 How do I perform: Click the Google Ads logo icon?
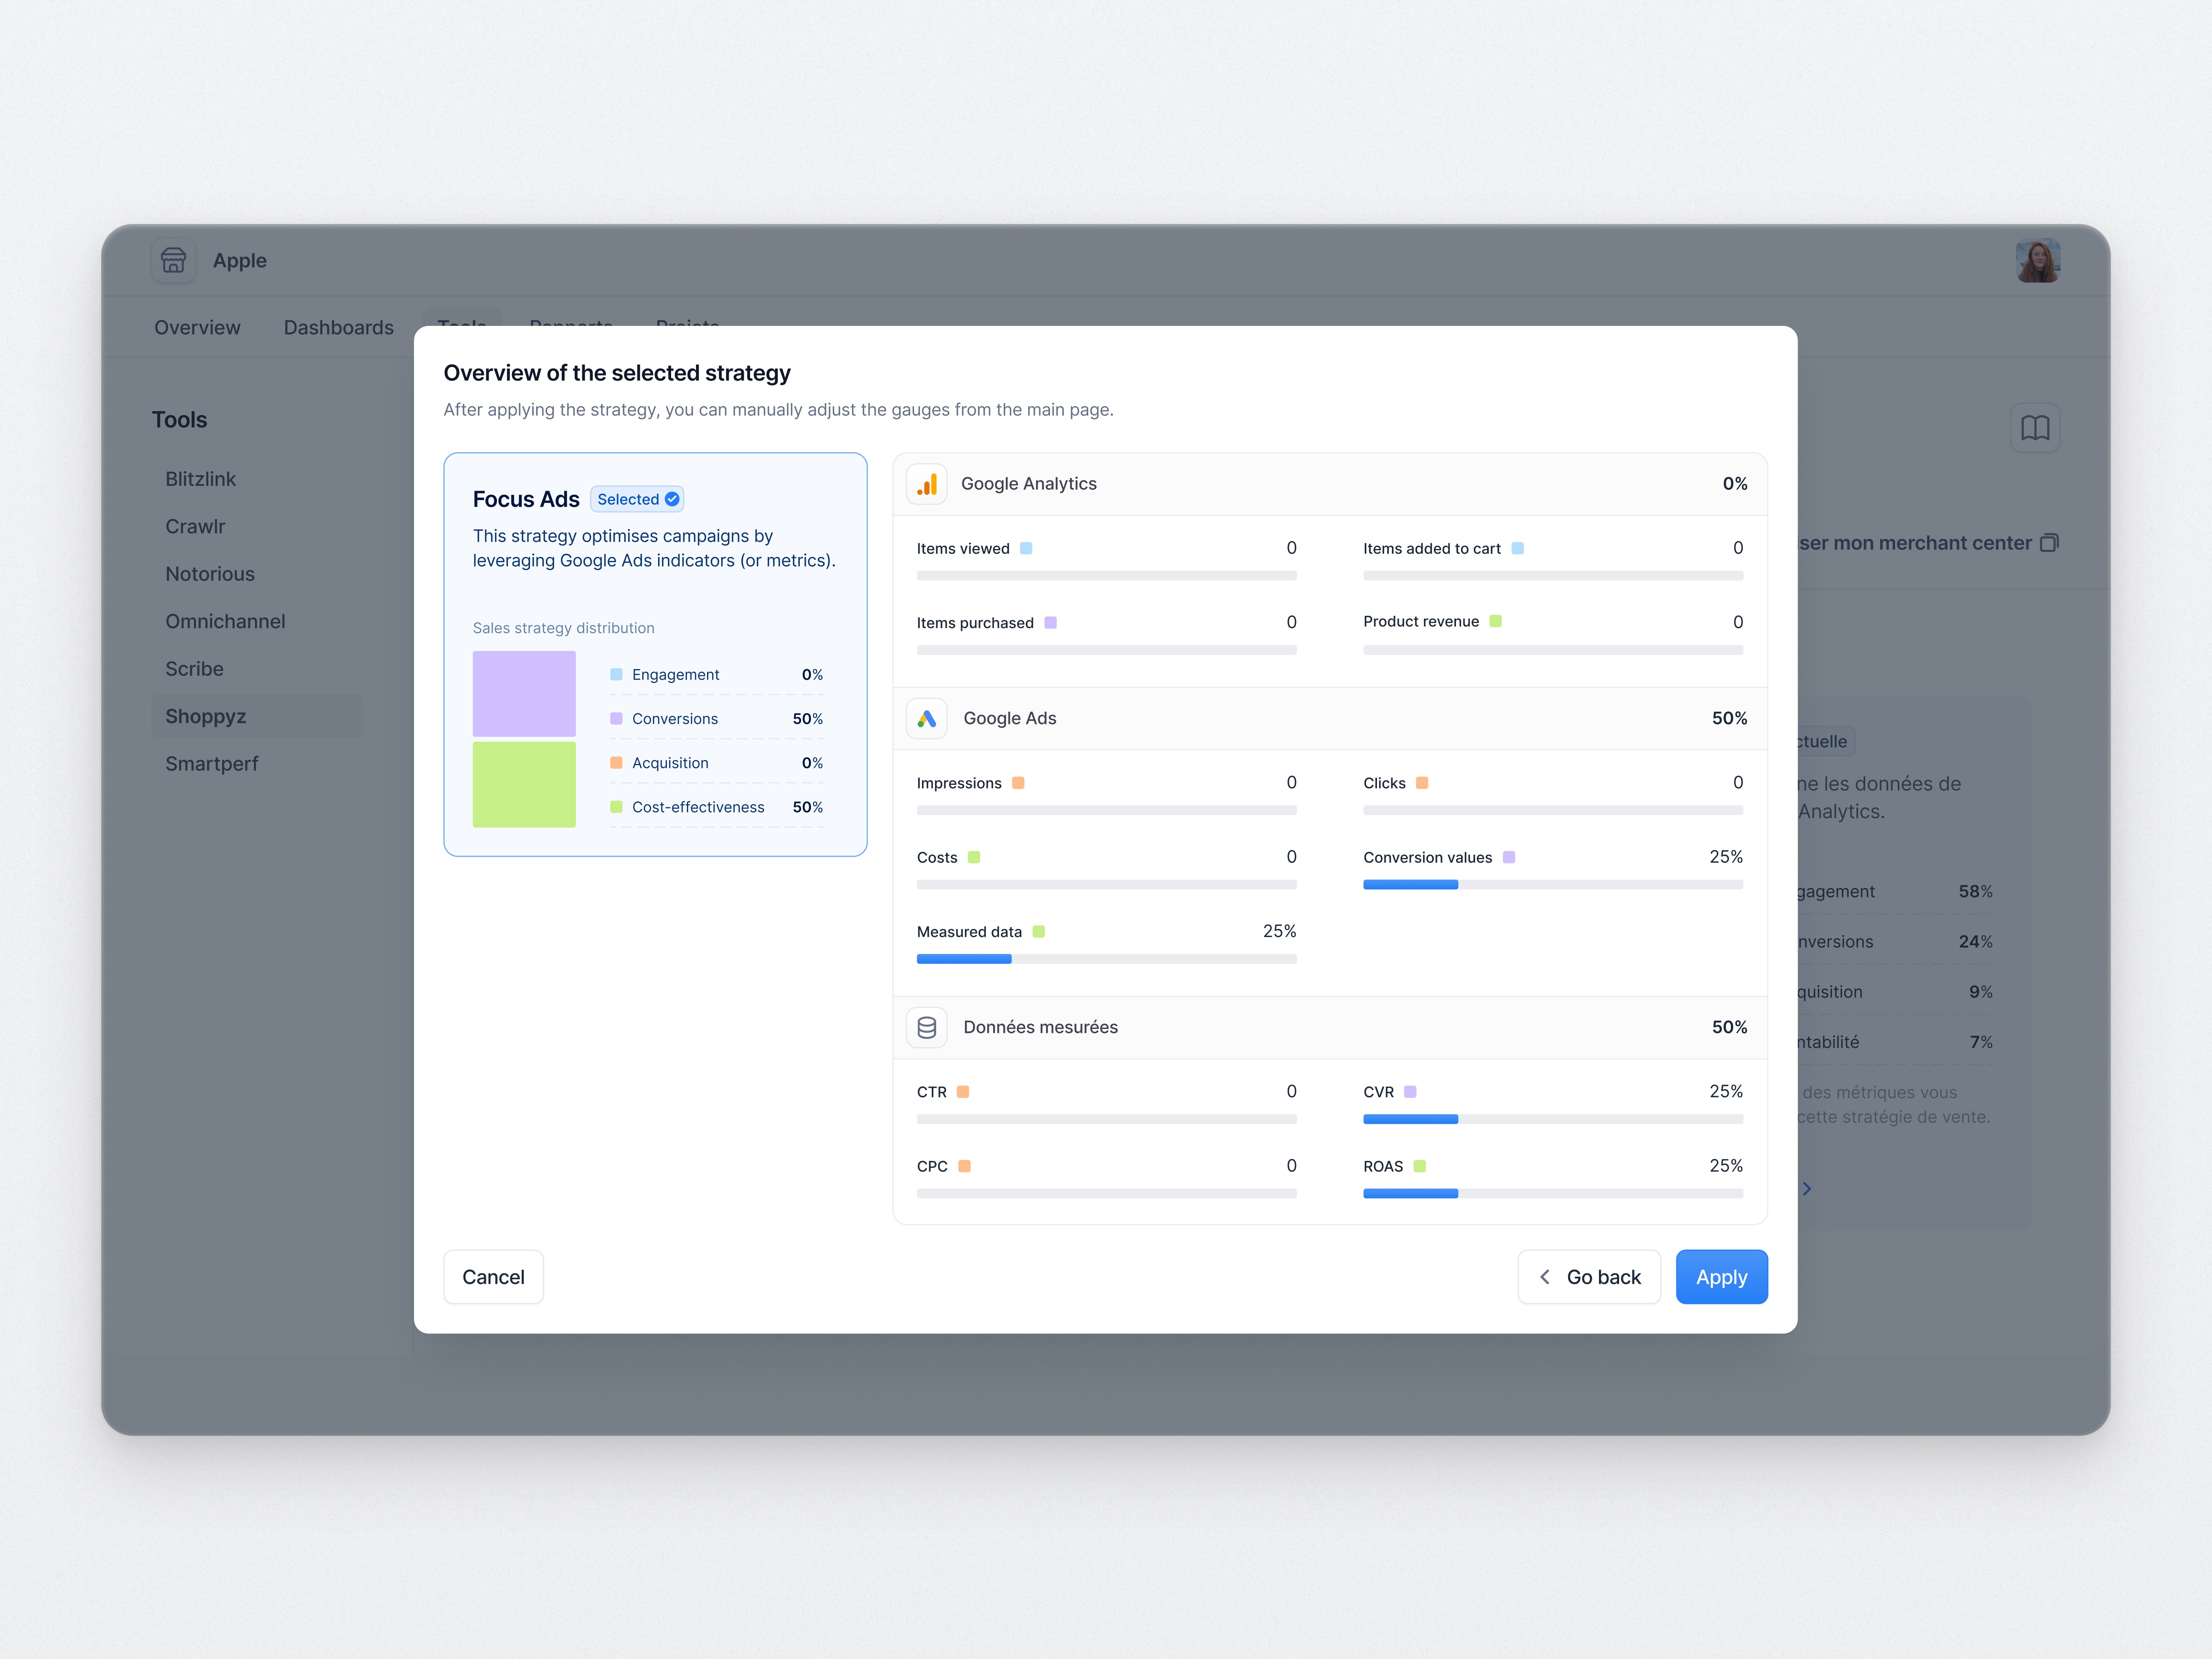point(927,719)
